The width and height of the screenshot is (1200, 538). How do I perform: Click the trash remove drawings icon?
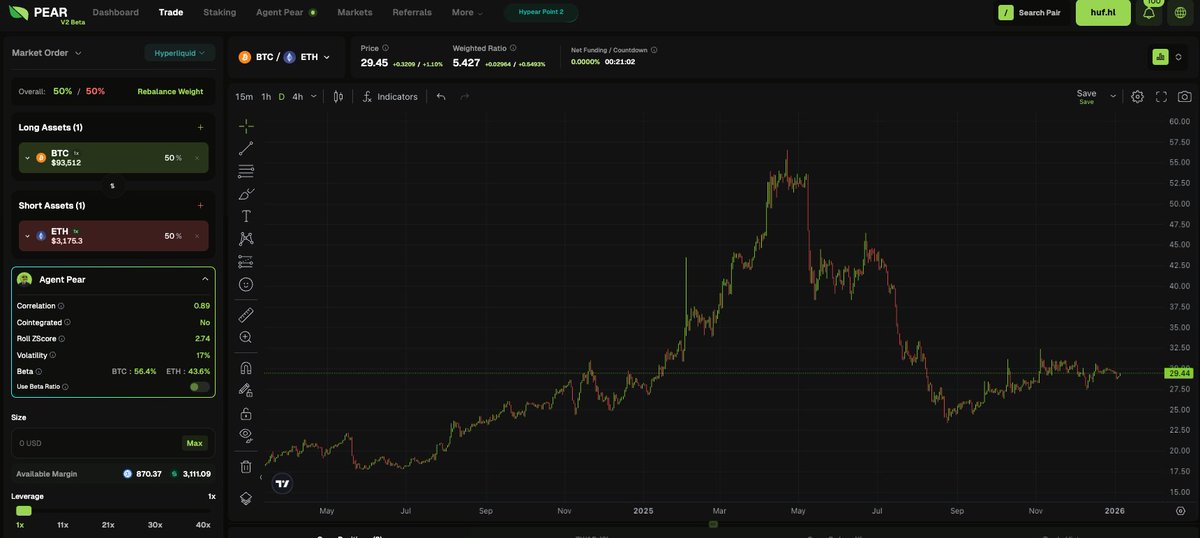246,466
